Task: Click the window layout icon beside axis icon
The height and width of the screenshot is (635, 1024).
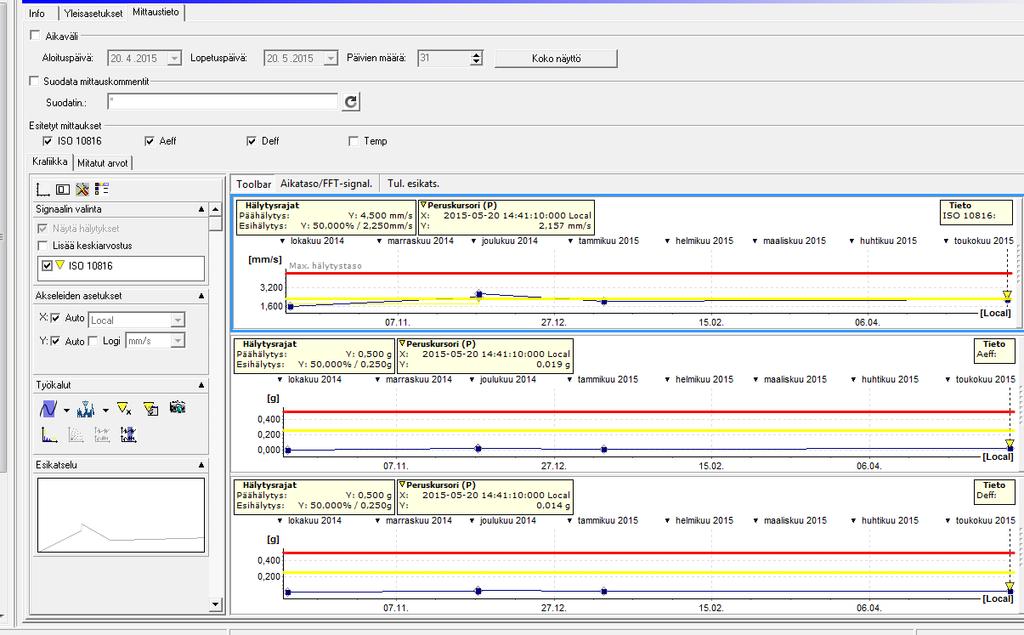Action: [63, 189]
